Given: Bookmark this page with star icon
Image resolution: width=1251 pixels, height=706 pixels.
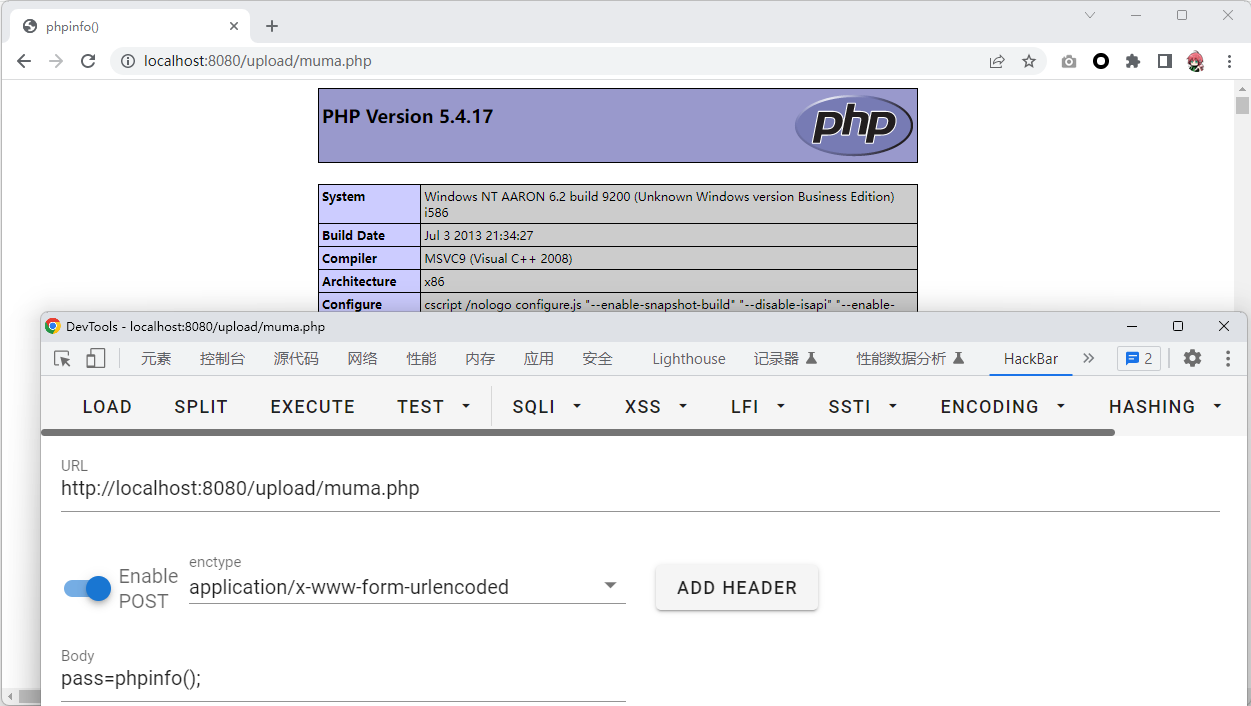Looking at the screenshot, I should click(1028, 61).
